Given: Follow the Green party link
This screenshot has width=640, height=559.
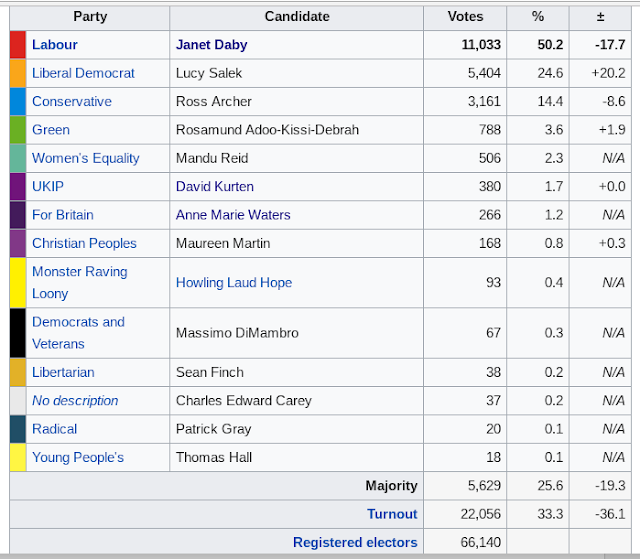Looking at the screenshot, I should tap(51, 129).
